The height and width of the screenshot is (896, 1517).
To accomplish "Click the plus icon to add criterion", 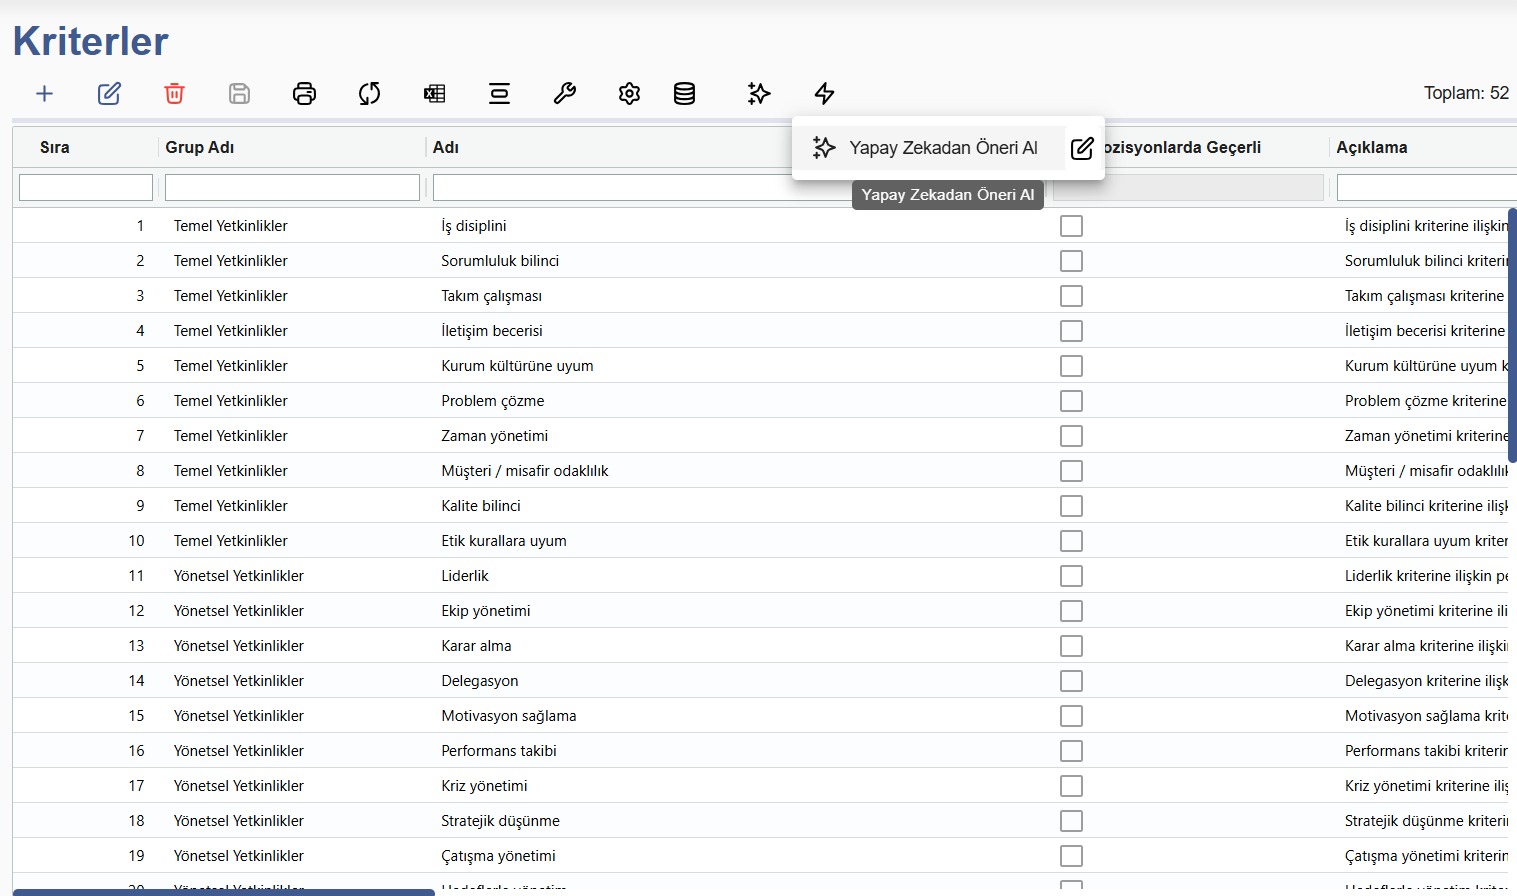I will (44, 94).
